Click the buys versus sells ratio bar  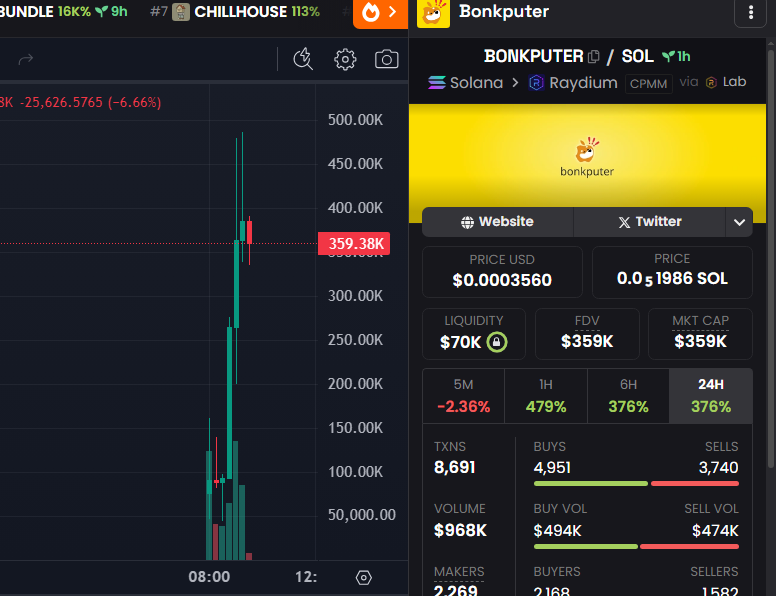[x=636, y=484]
